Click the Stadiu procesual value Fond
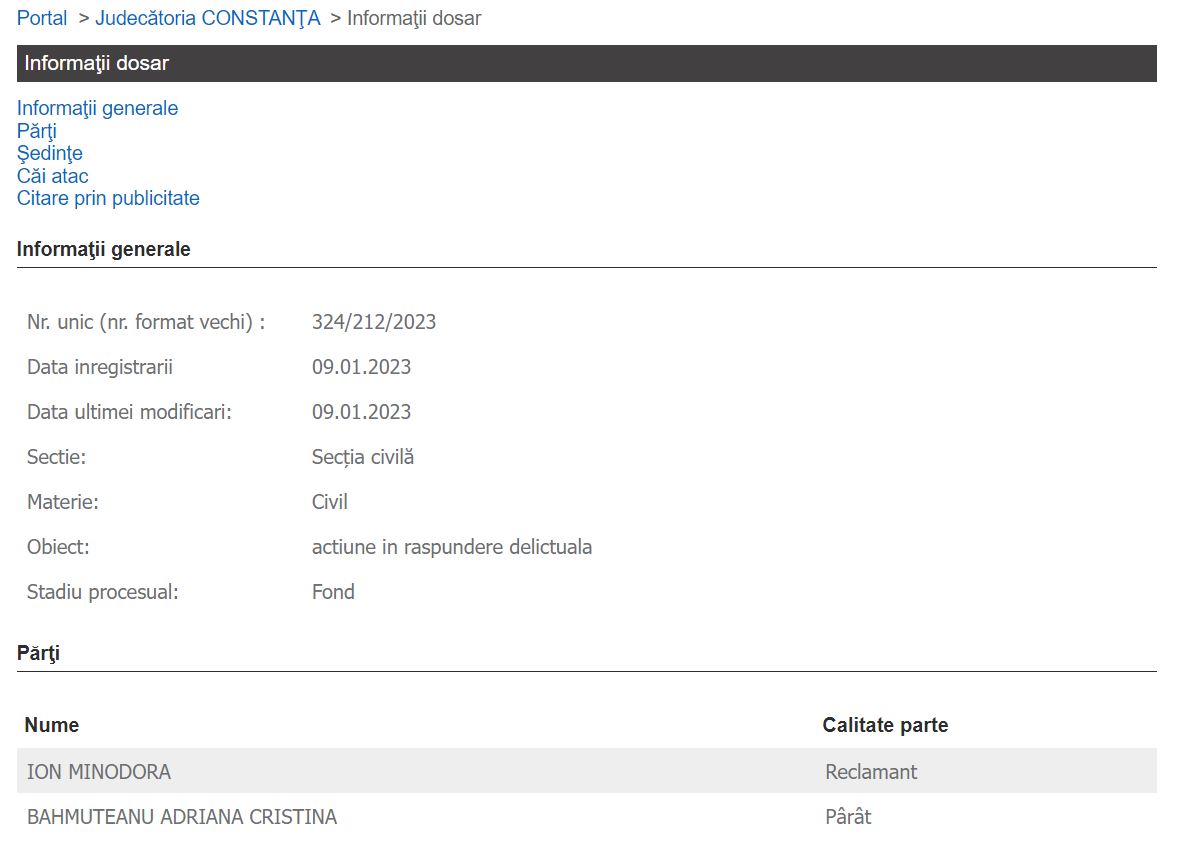Viewport: 1177px width, 852px height. 333,592
